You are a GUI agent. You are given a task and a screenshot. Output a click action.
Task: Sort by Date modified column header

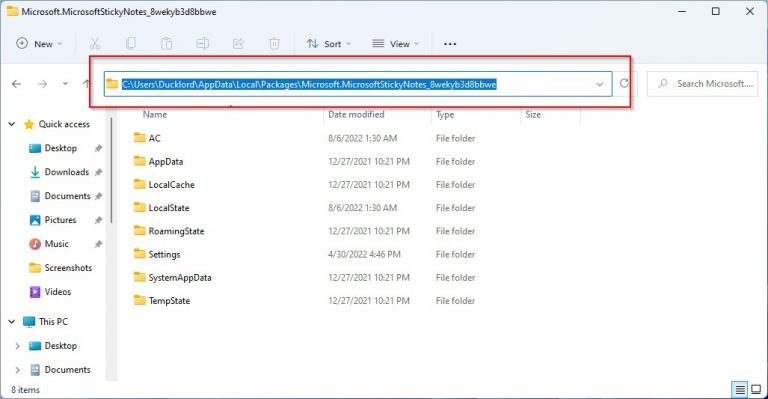click(x=356, y=115)
